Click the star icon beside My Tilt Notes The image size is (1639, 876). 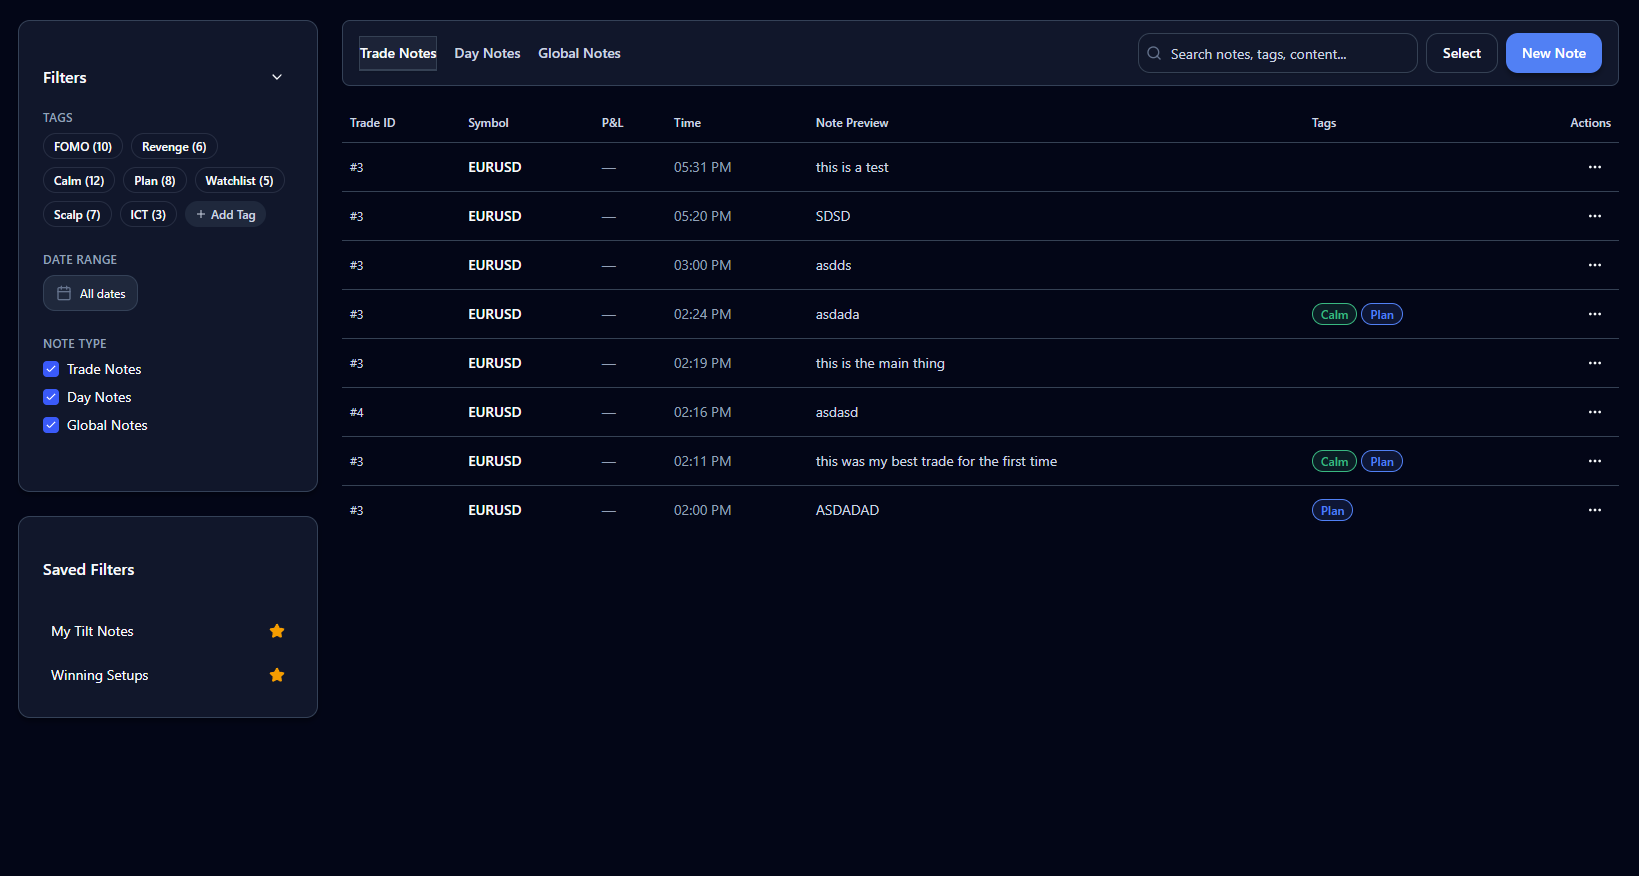pyautogui.click(x=277, y=631)
